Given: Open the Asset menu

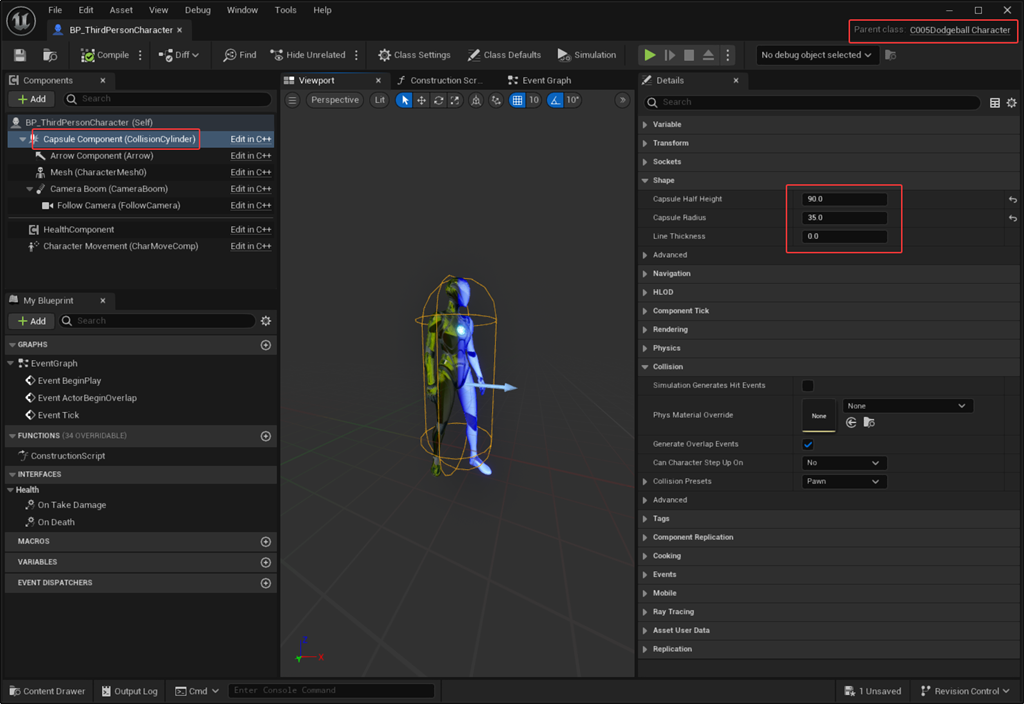Looking at the screenshot, I should pyautogui.click(x=121, y=10).
